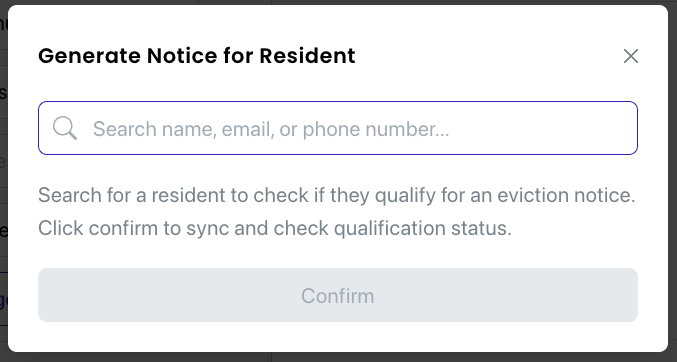Click the 'phone number...' part of the placeholder

pos(376,129)
